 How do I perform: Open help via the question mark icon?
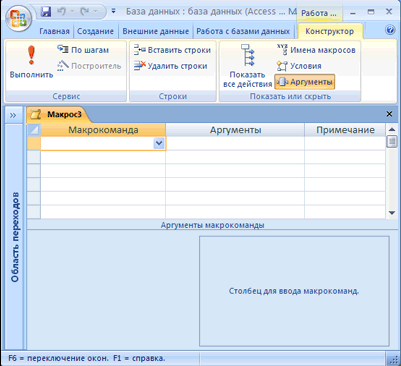tap(390, 31)
